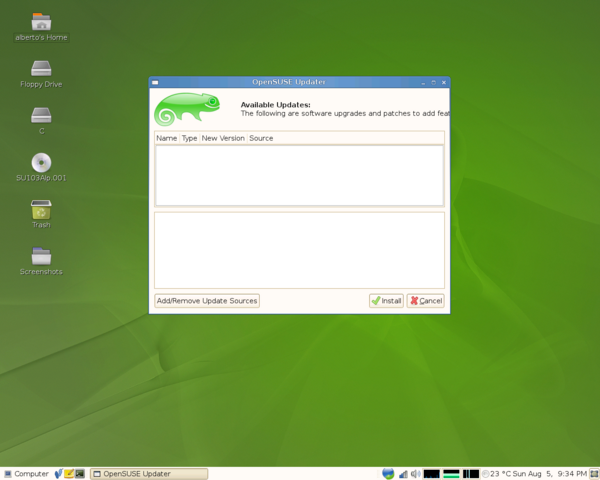The height and width of the screenshot is (480, 600).
Task: Cancel the OpenSUSE Updater dialog
Action: (426, 301)
